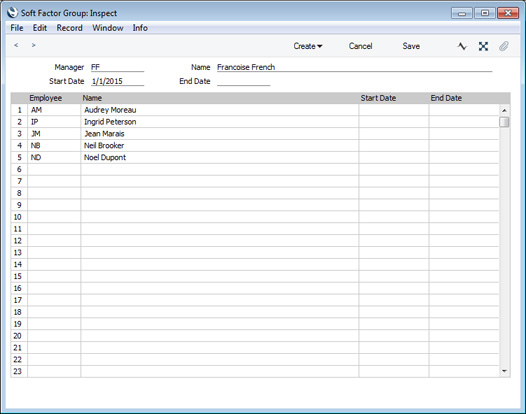
Task: Click the Save button
Action: click(411, 46)
